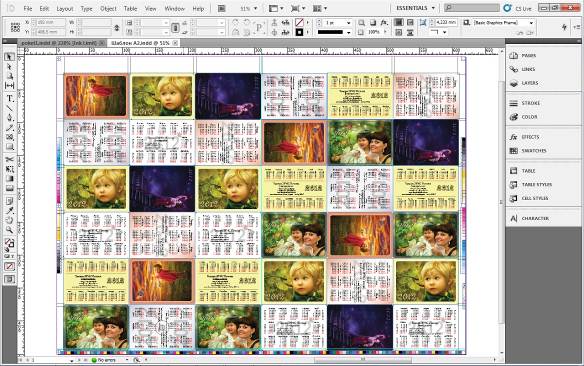
Task: Select the Note tool
Action: [9, 201]
